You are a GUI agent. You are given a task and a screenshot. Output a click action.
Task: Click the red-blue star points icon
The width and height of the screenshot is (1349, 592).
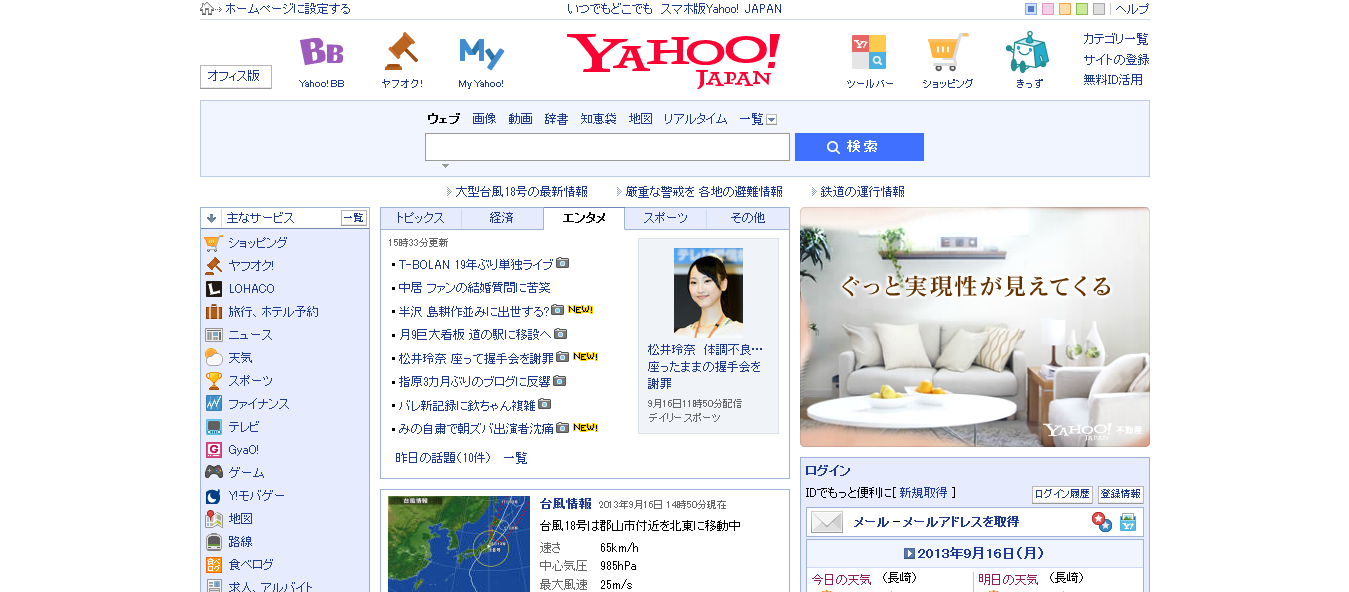[x=1101, y=521]
